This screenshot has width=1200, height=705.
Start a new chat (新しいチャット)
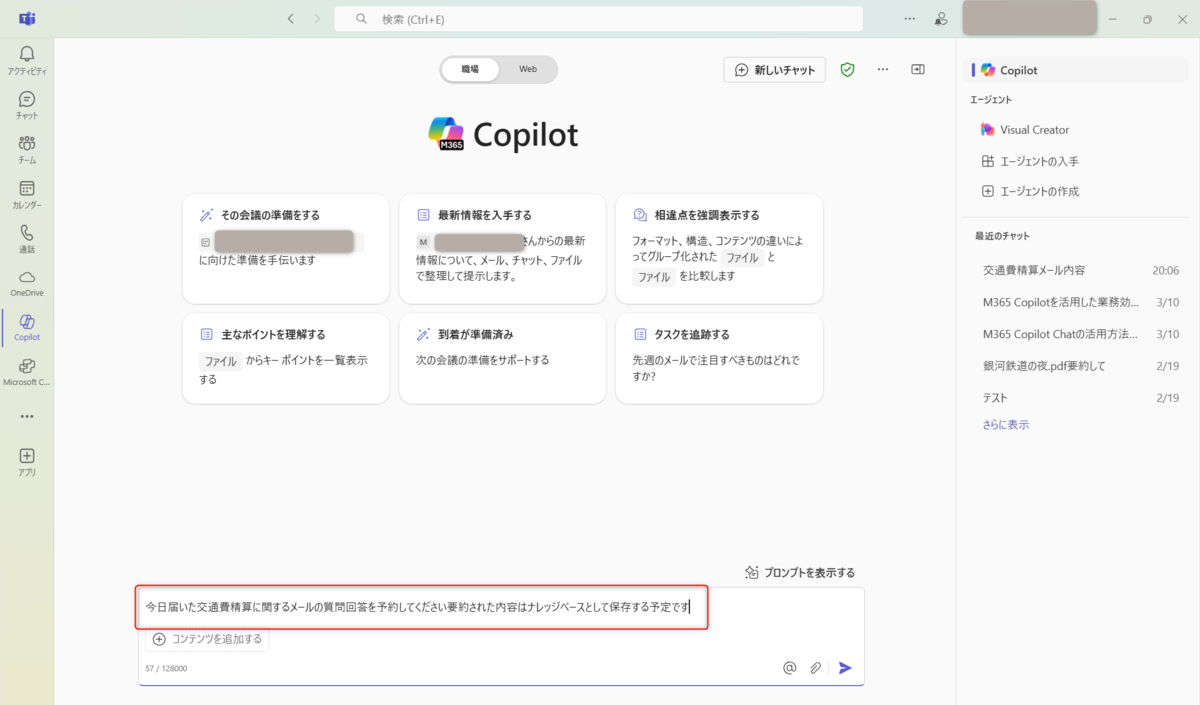pos(775,70)
